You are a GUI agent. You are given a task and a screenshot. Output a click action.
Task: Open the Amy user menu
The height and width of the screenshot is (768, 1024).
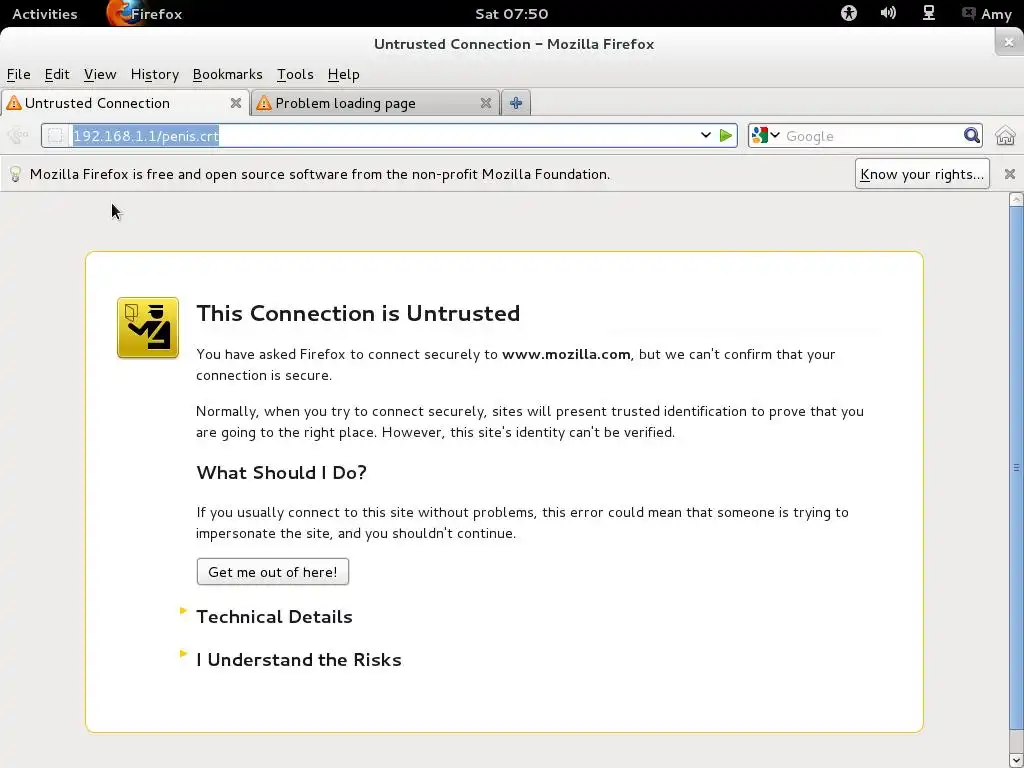click(x=987, y=14)
